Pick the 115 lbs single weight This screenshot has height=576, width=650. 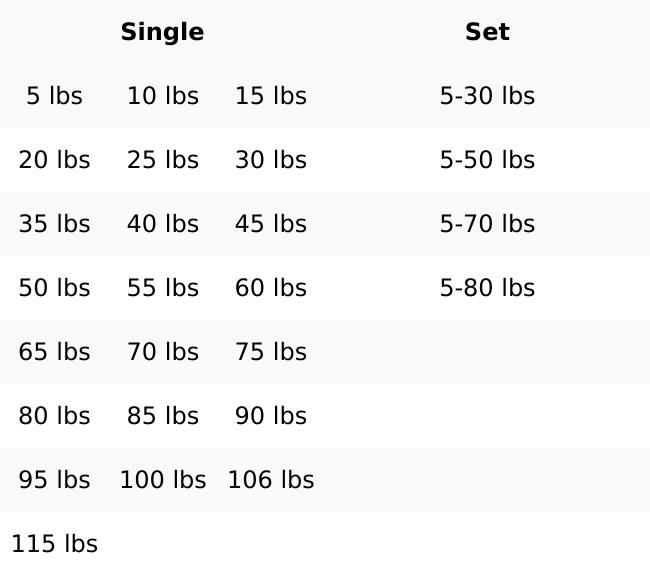click(54, 544)
